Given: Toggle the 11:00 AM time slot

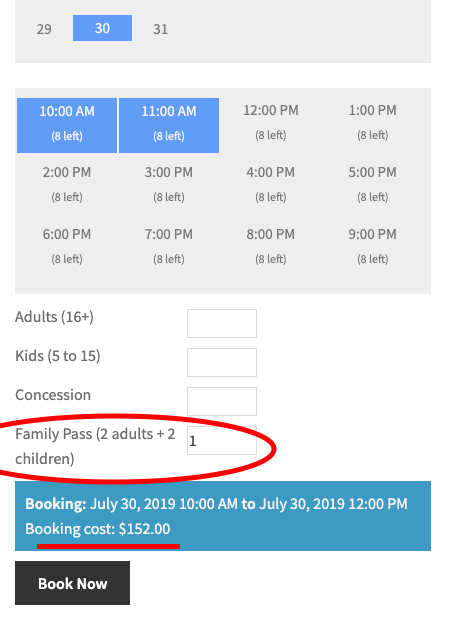Looking at the screenshot, I should click(x=169, y=125).
